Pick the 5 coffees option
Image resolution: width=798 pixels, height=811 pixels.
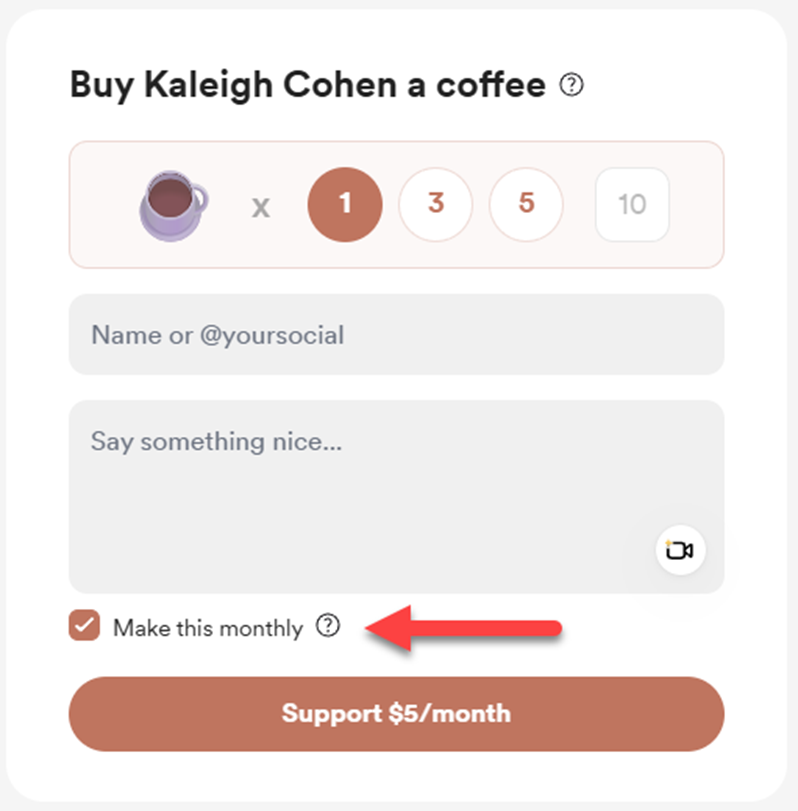tap(526, 204)
